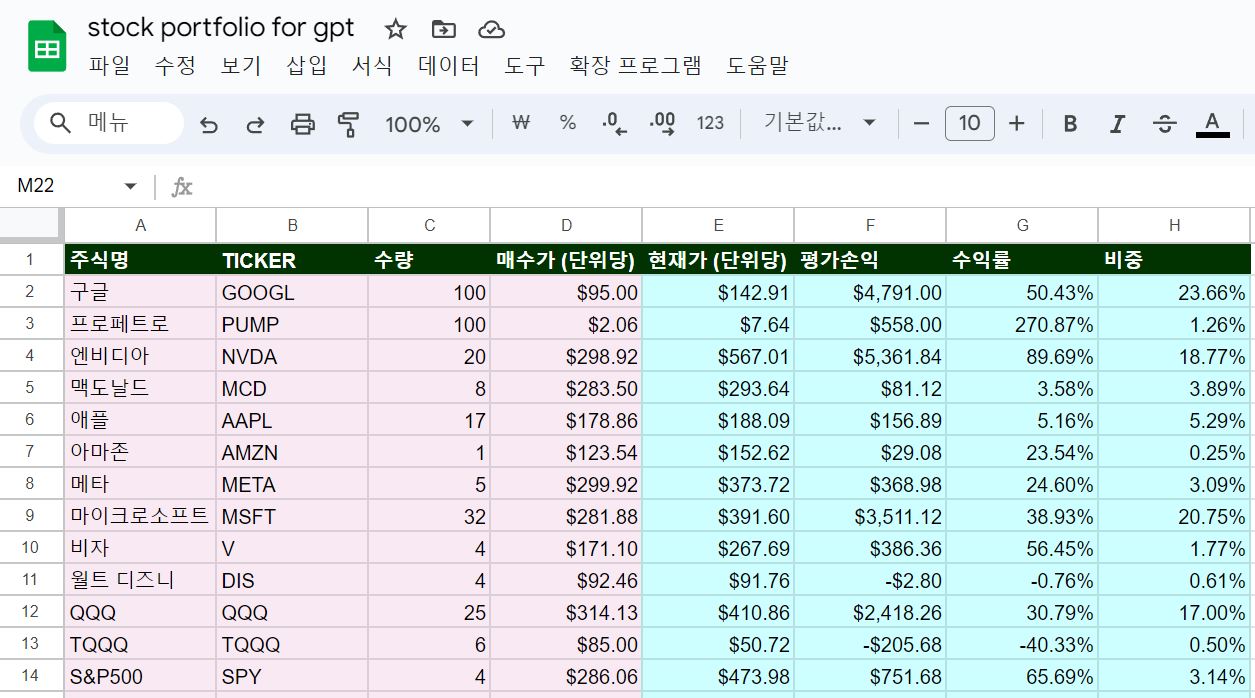1255x698 pixels.
Task: Open the 데이터 menu
Action: pos(449,66)
